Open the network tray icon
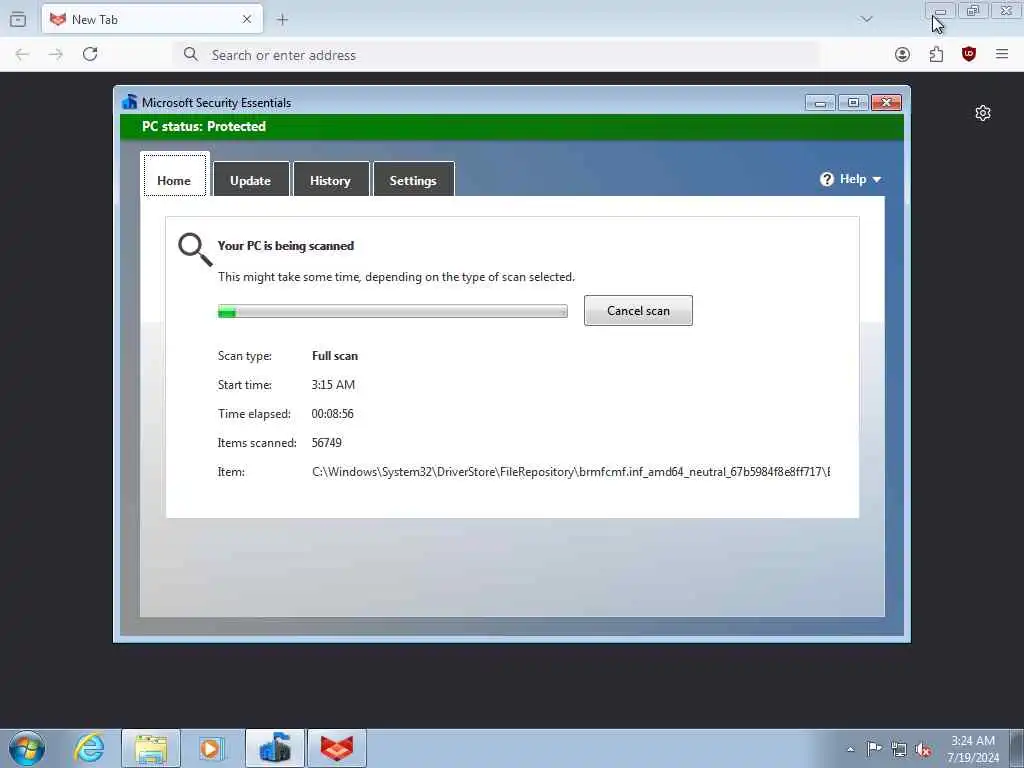The height and width of the screenshot is (768, 1024). pos(899,749)
